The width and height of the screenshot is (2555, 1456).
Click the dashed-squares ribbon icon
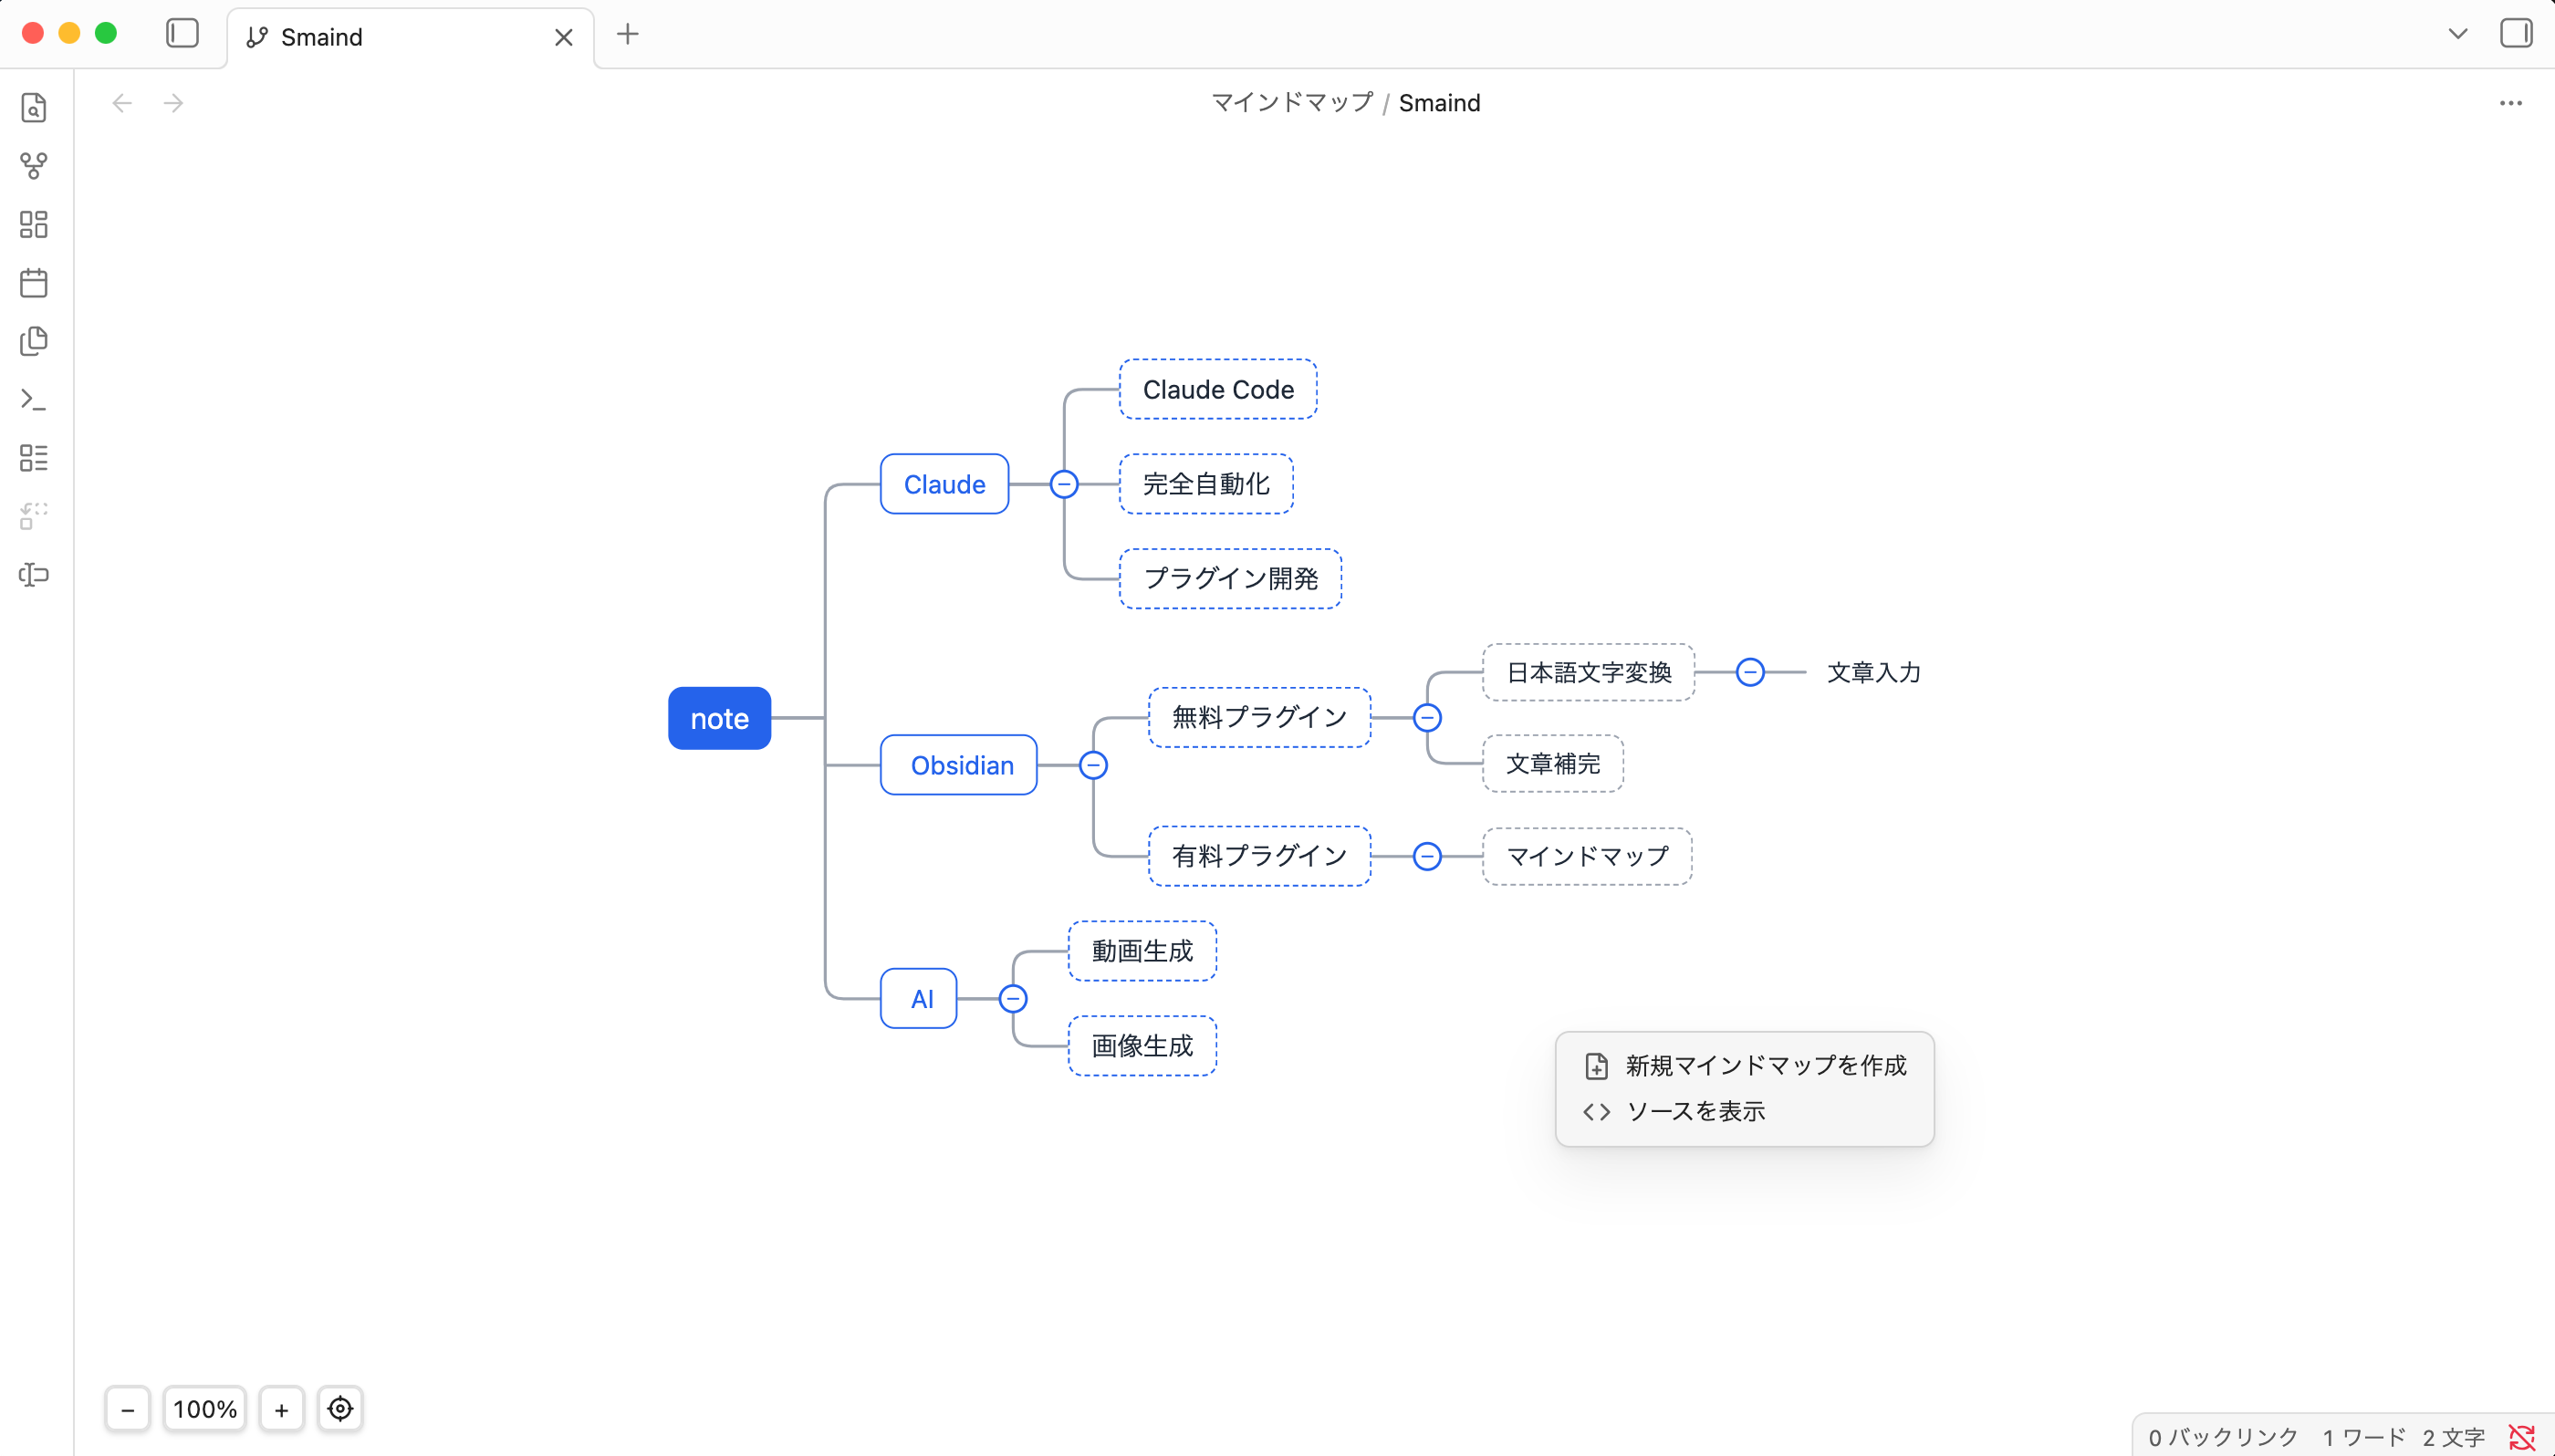pos(34,516)
